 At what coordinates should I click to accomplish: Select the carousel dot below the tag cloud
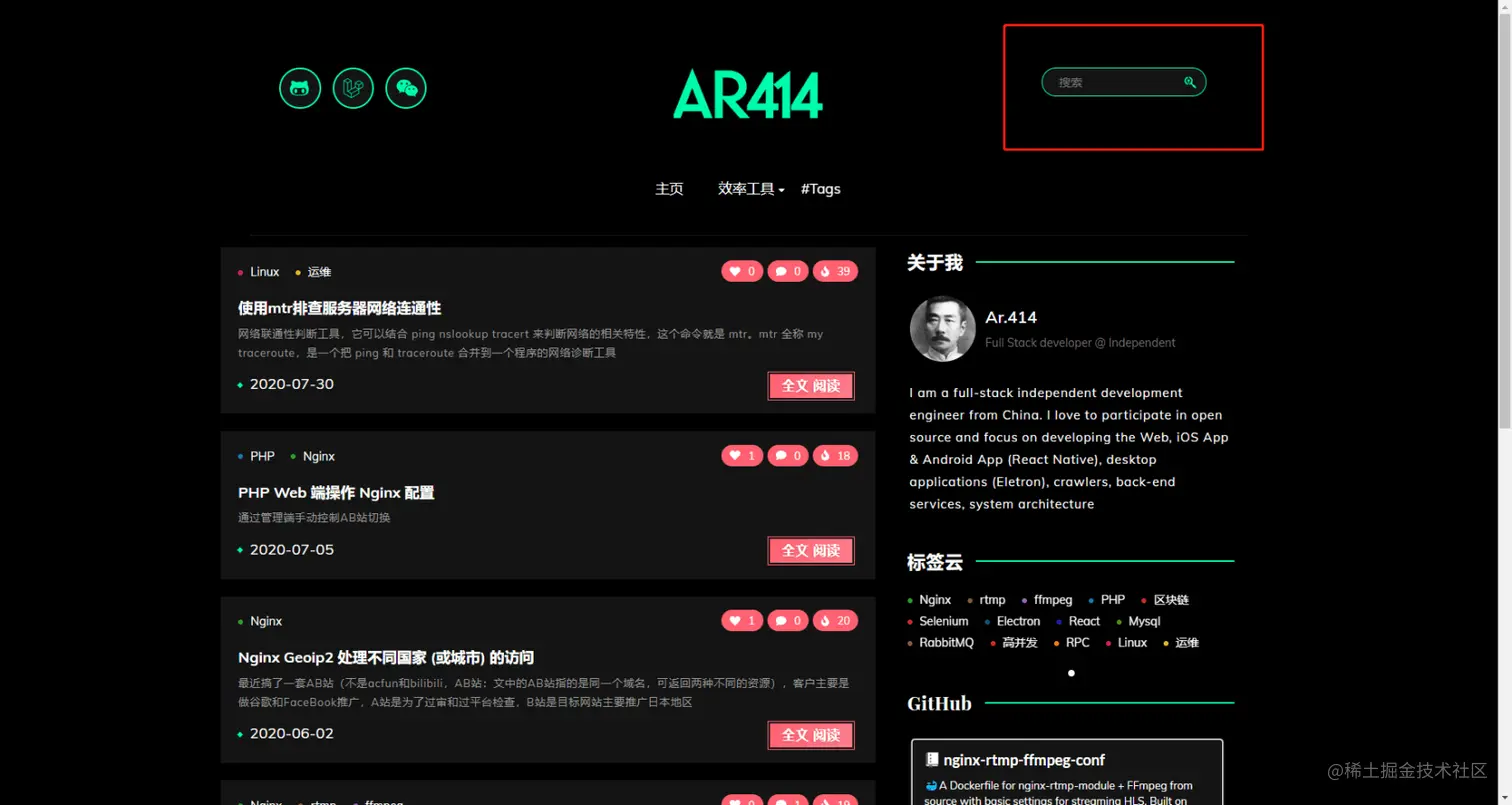pyautogui.click(x=1069, y=673)
